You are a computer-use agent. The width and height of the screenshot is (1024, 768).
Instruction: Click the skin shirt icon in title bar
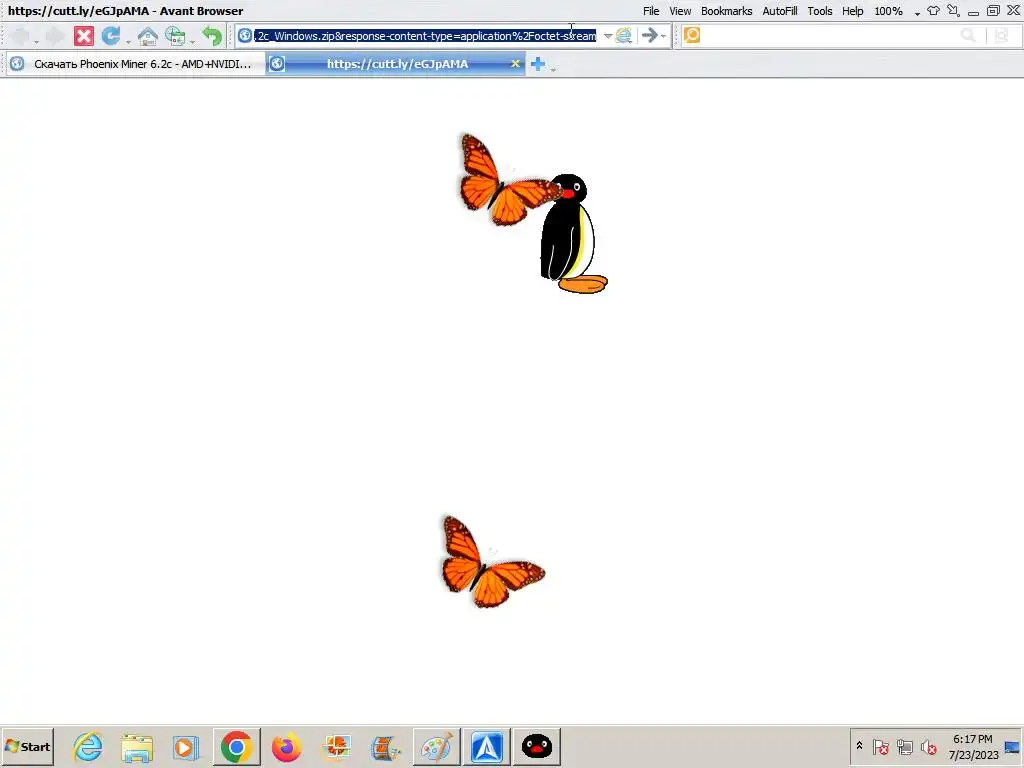click(x=934, y=10)
